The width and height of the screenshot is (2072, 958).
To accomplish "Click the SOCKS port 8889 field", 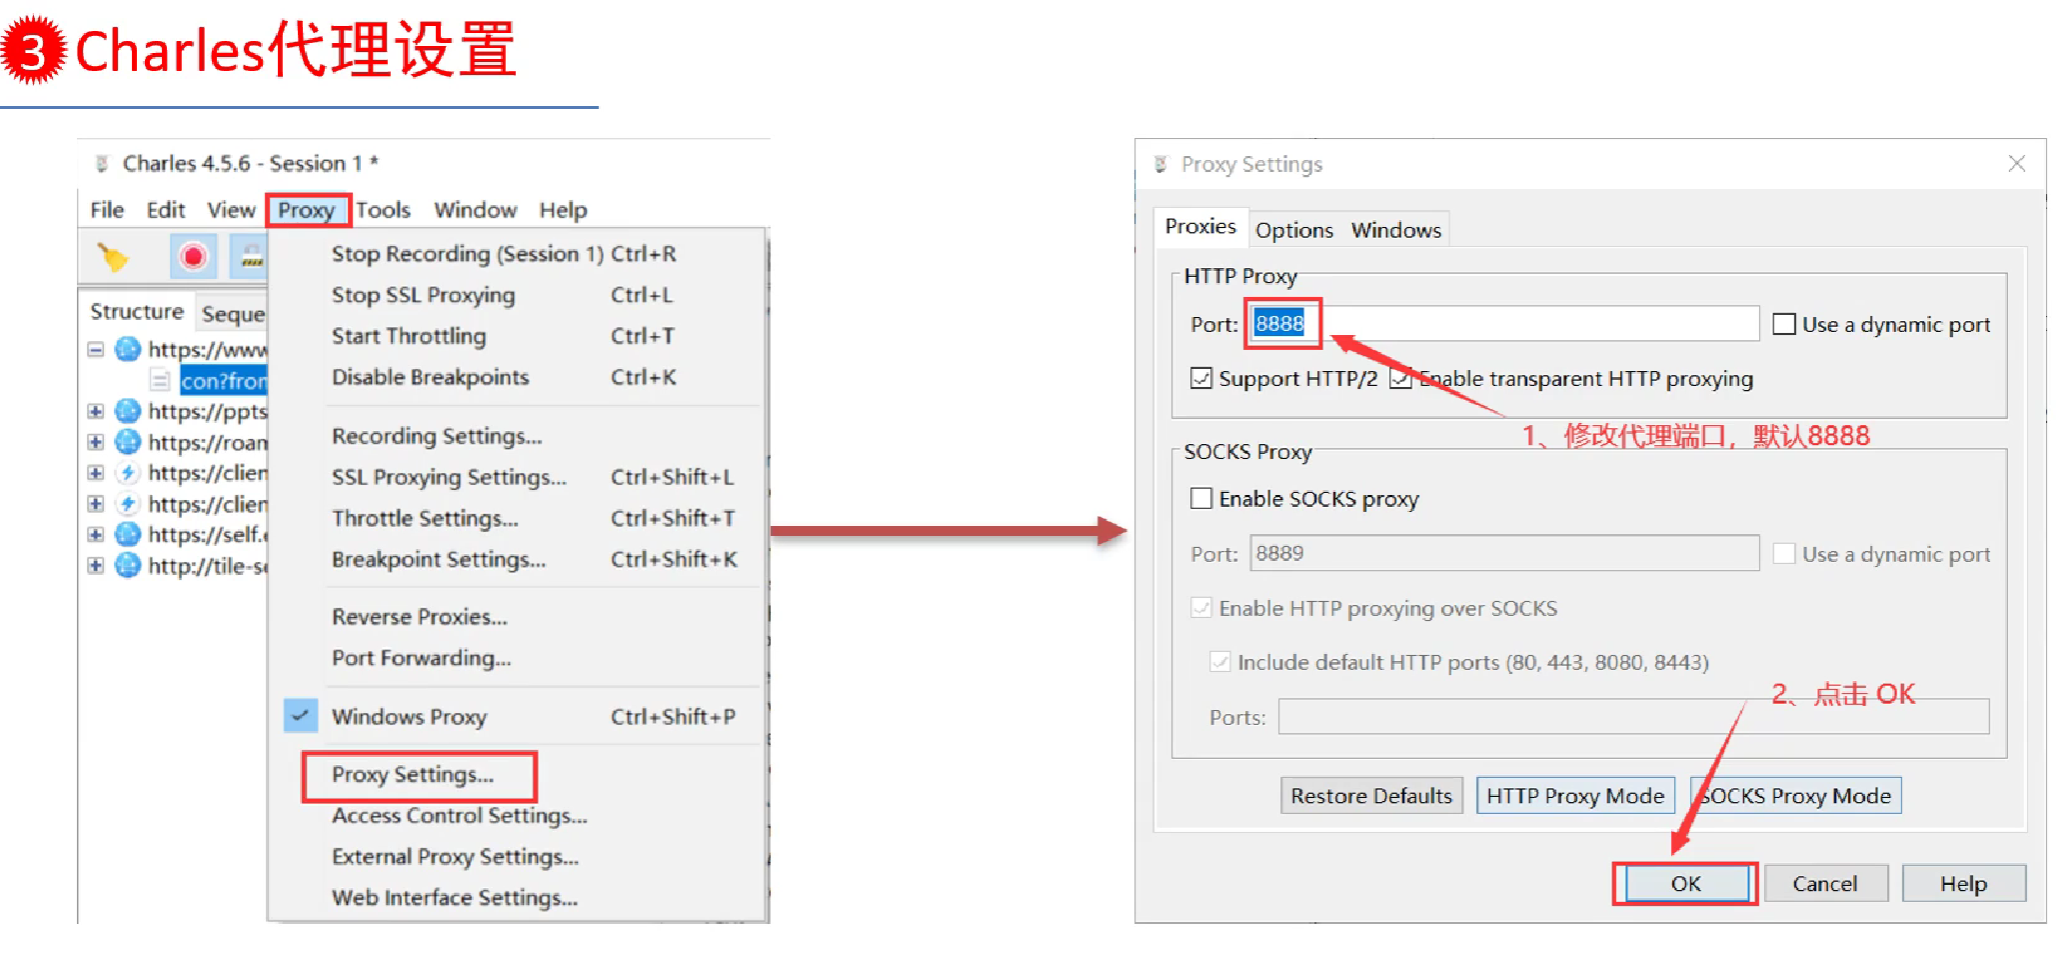I will pyautogui.click(x=1504, y=553).
